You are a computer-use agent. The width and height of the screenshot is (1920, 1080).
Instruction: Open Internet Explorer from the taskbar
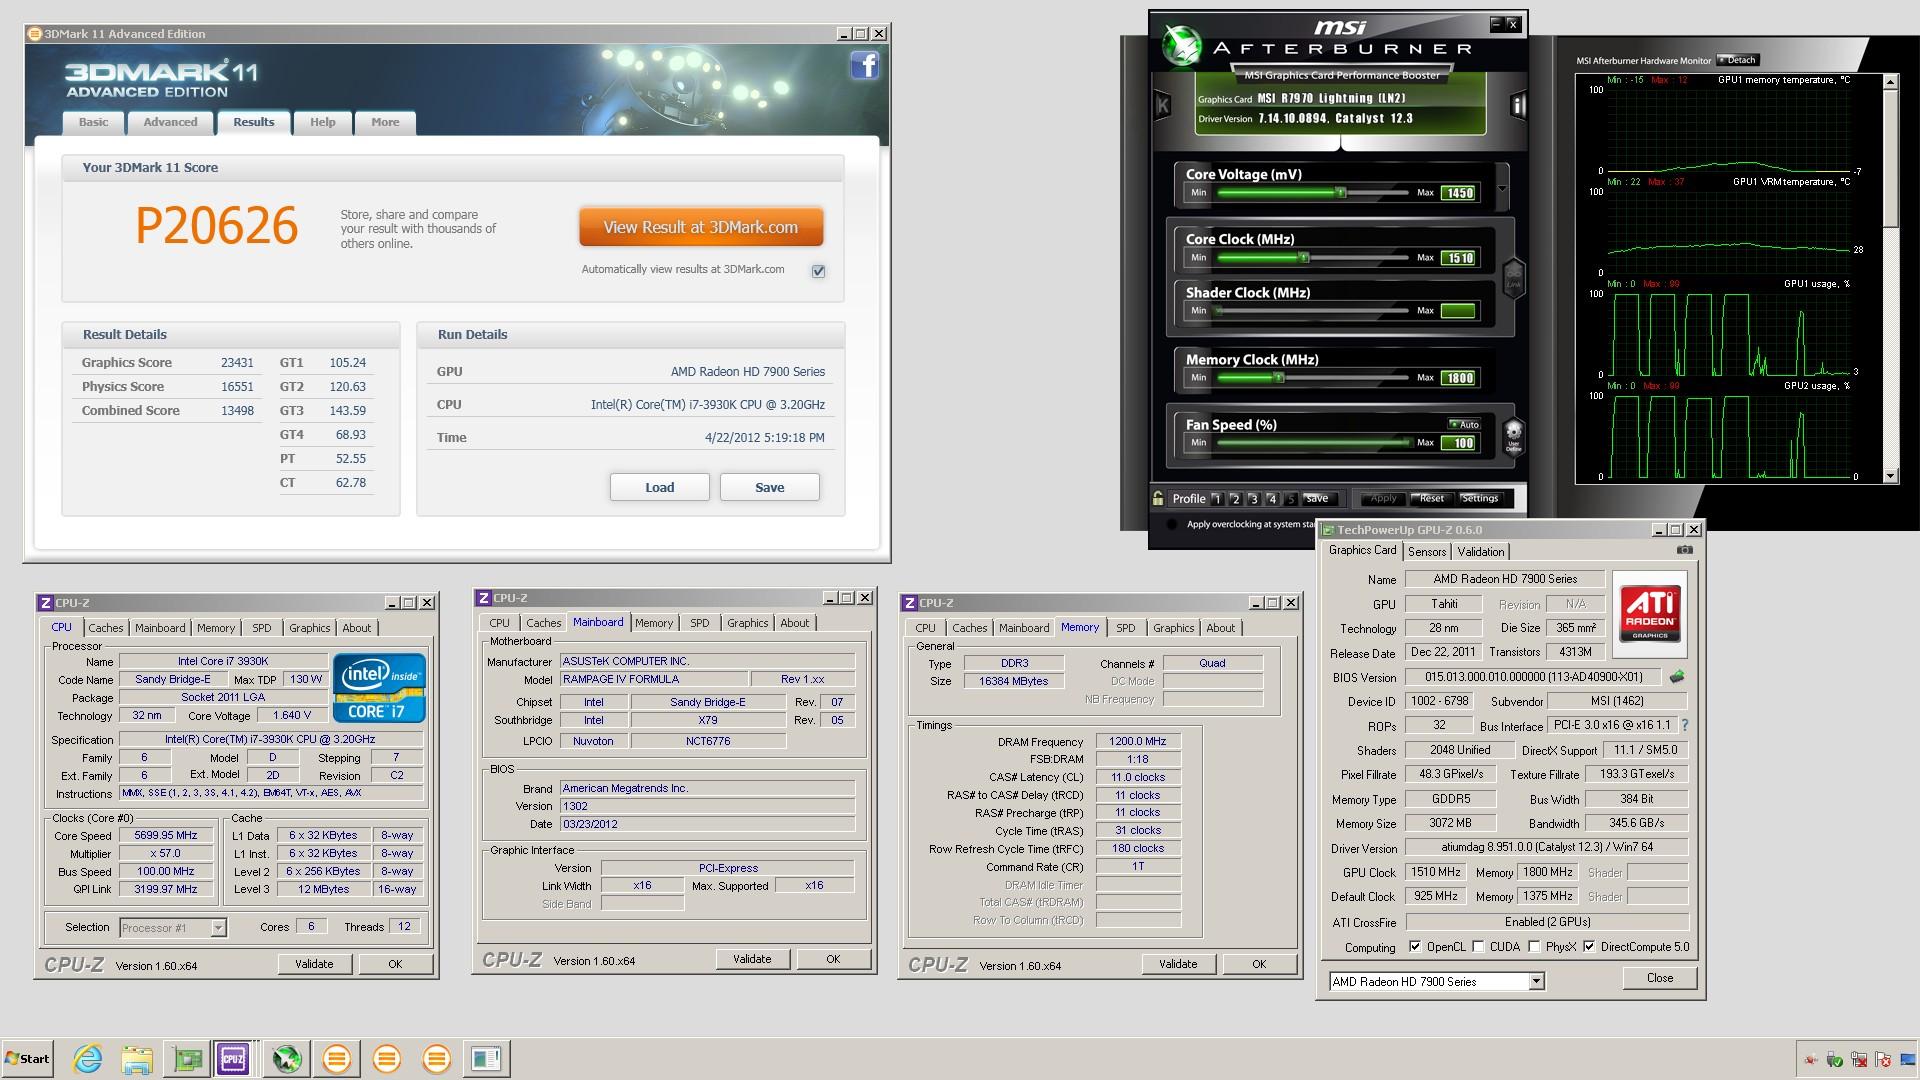[88, 1058]
